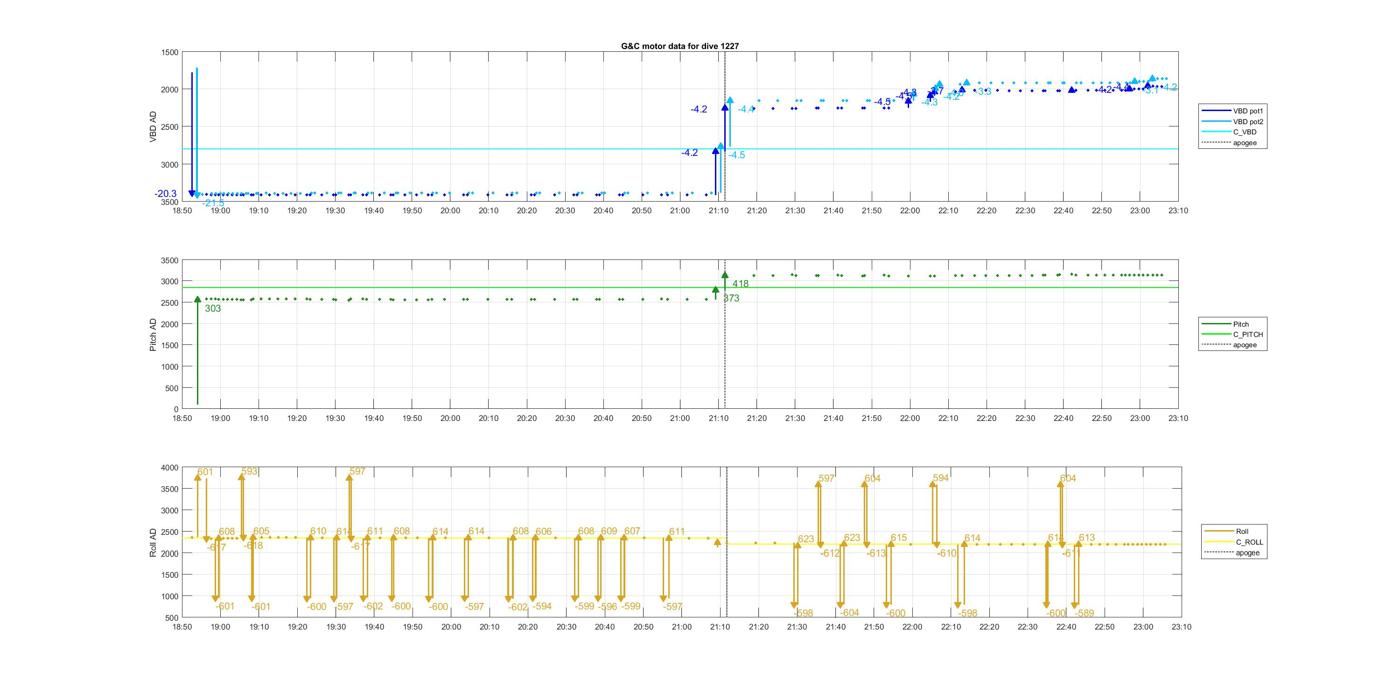Click the 'Roll AD' y-axis label
This screenshot has height=693, width=1400.
coord(154,542)
